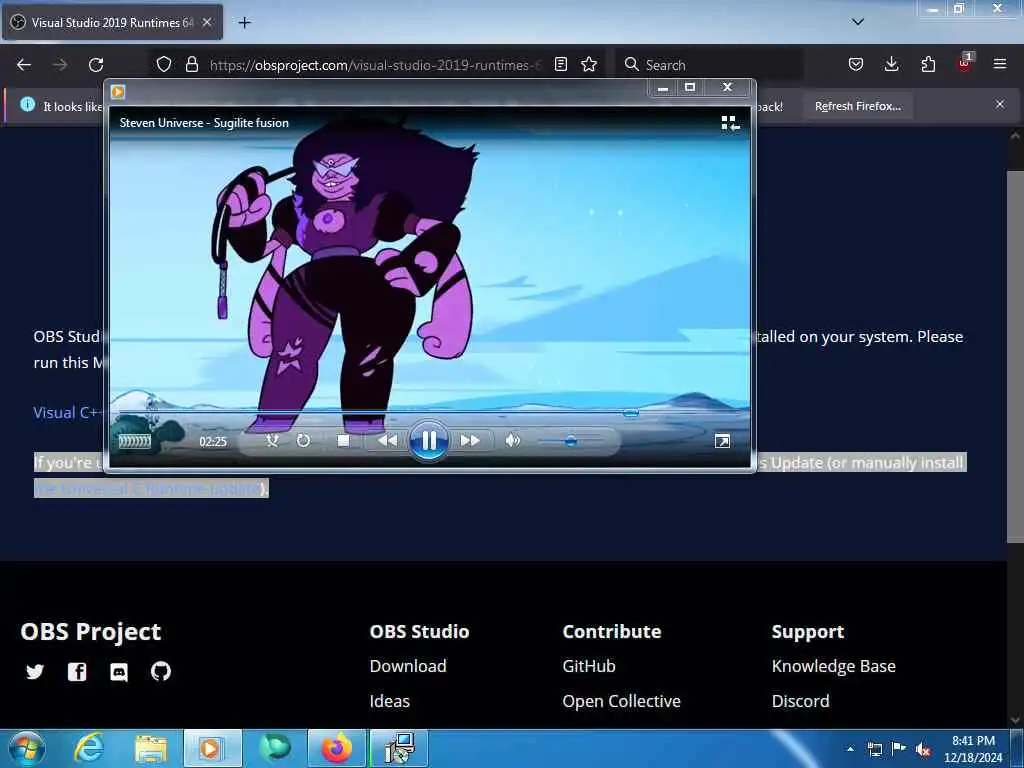Show hidden system tray icons
The width and height of the screenshot is (1024, 768).
pos(850,749)
